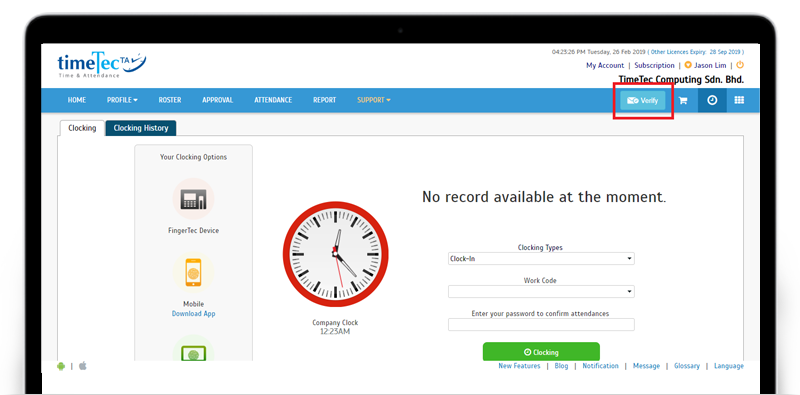Image resolution: width=800 pixels, height=395 pixels.
Task: Click TimeTec Computing Sdn. Bhd. company name
Action: pyautogui.click(x=681, y=80)
